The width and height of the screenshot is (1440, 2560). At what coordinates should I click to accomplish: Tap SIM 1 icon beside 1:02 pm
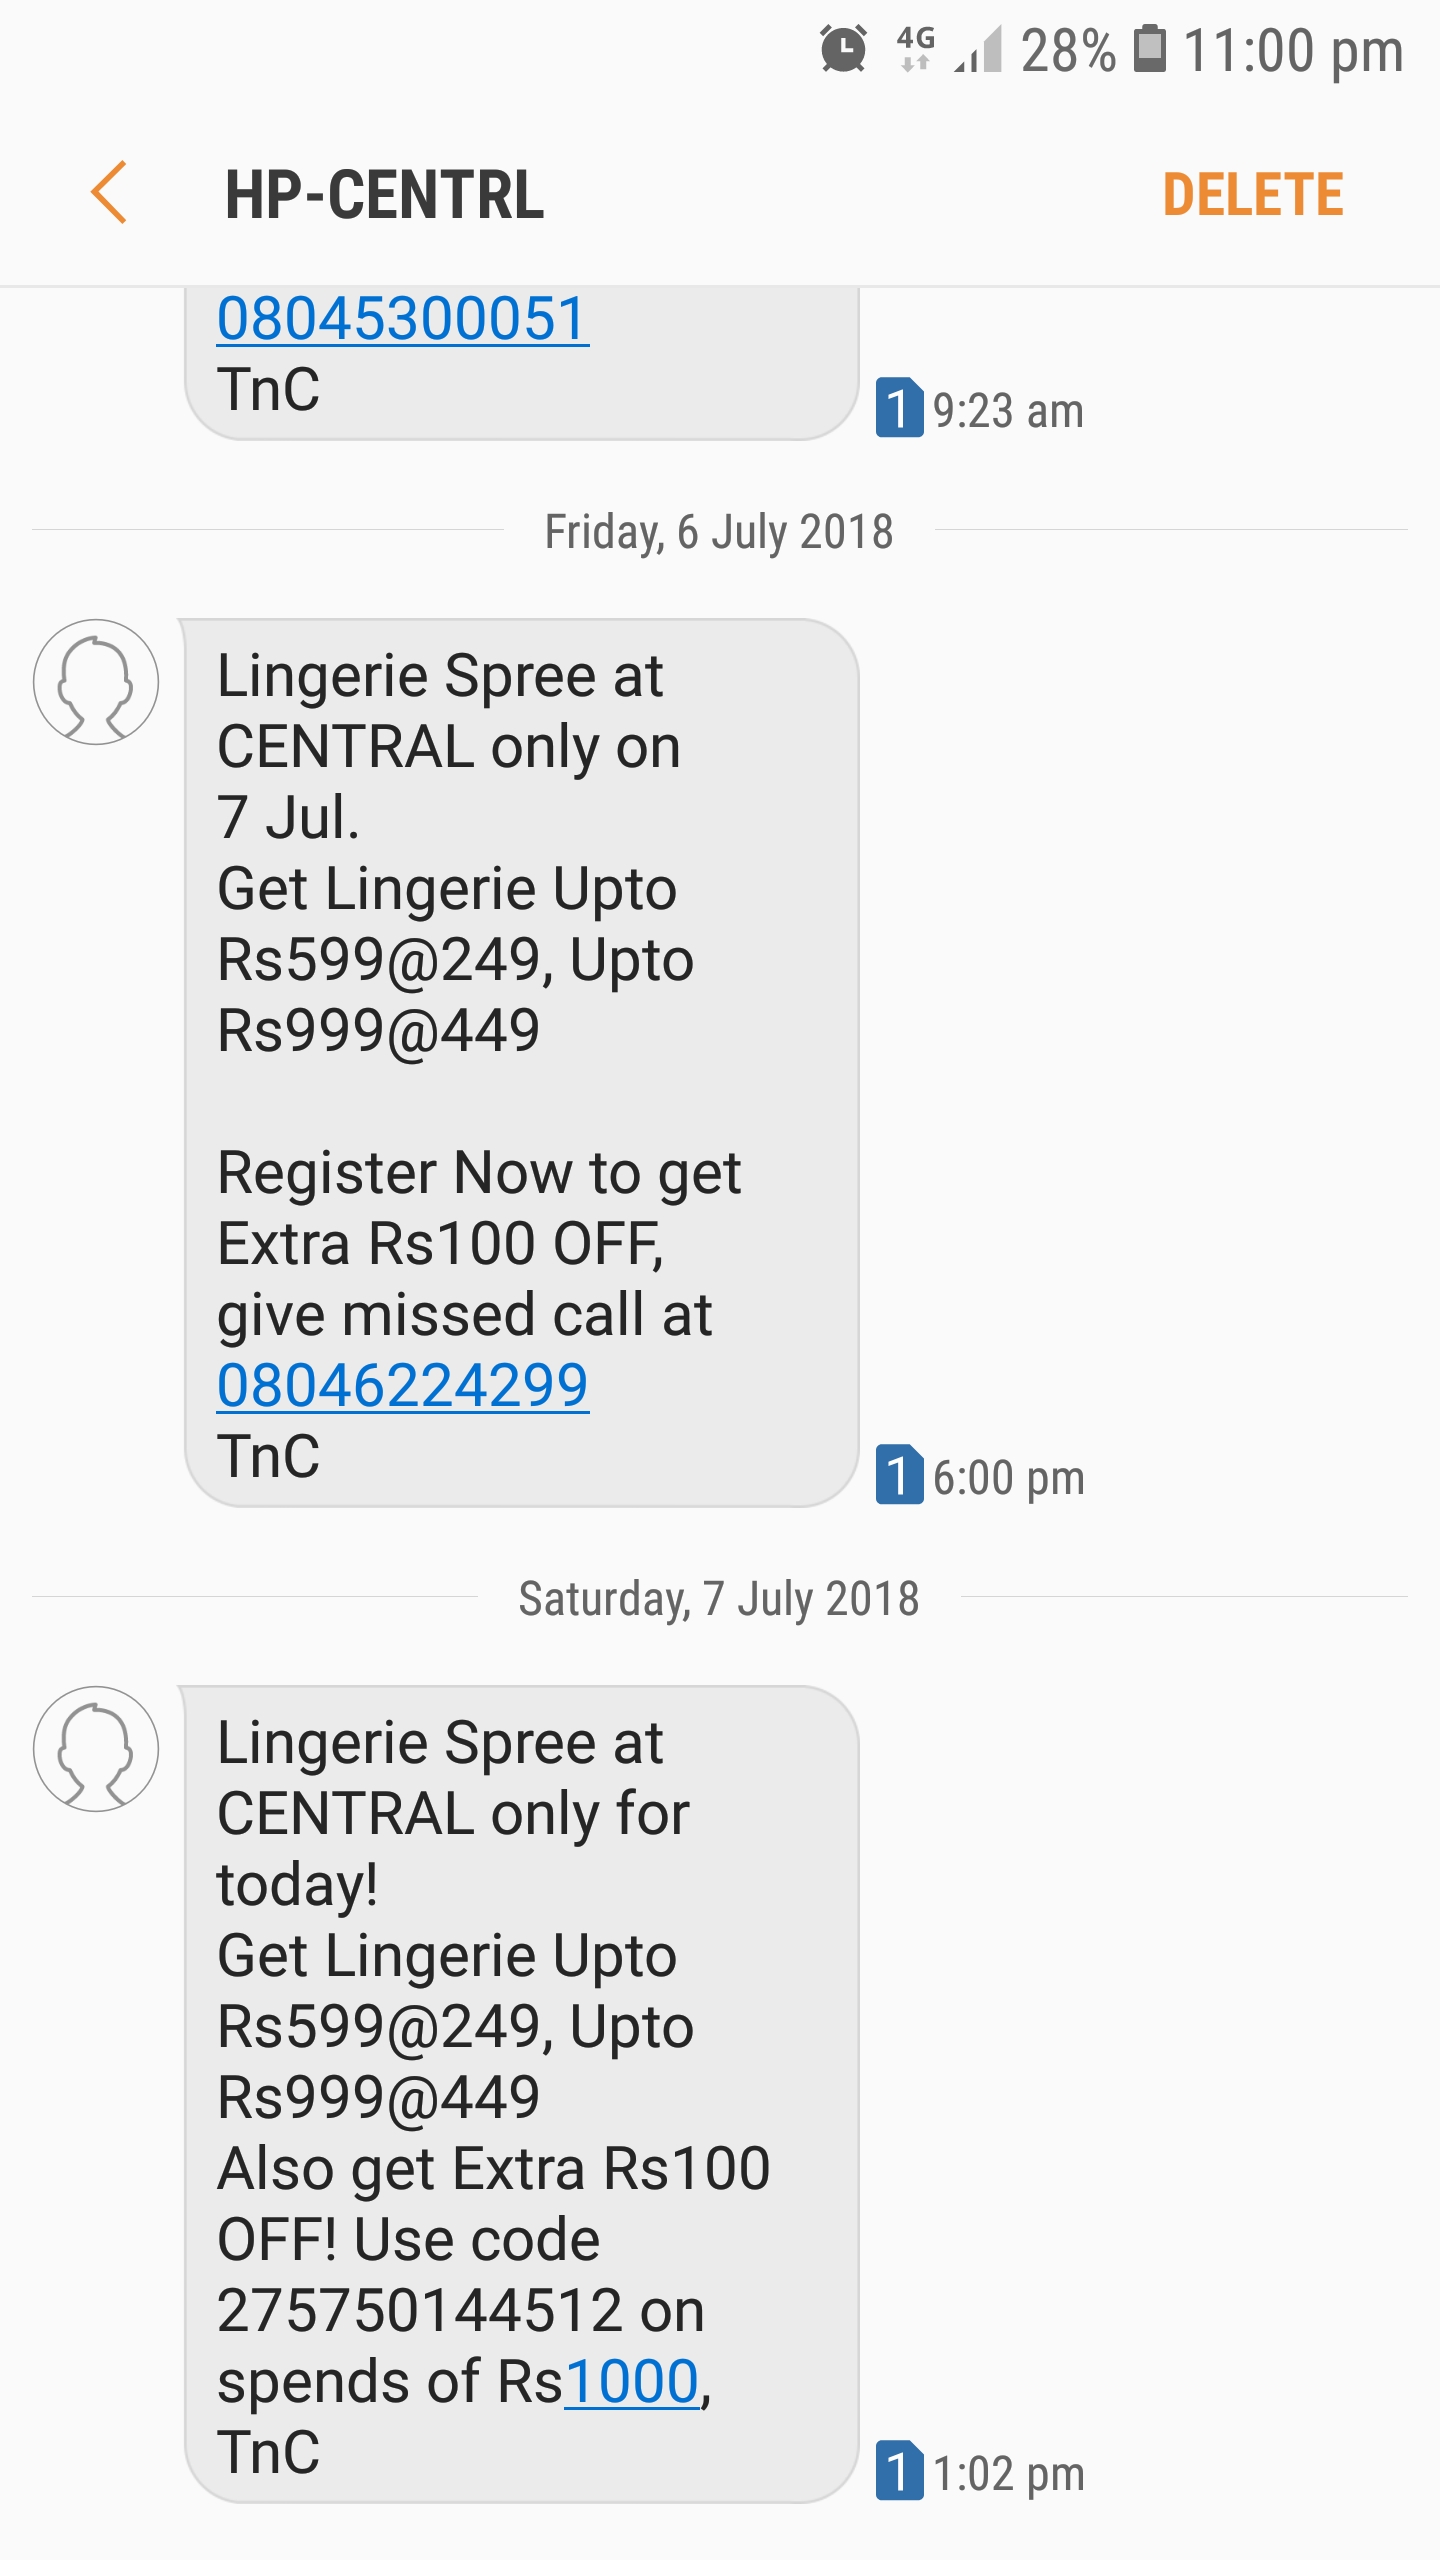pos(898,2471)
